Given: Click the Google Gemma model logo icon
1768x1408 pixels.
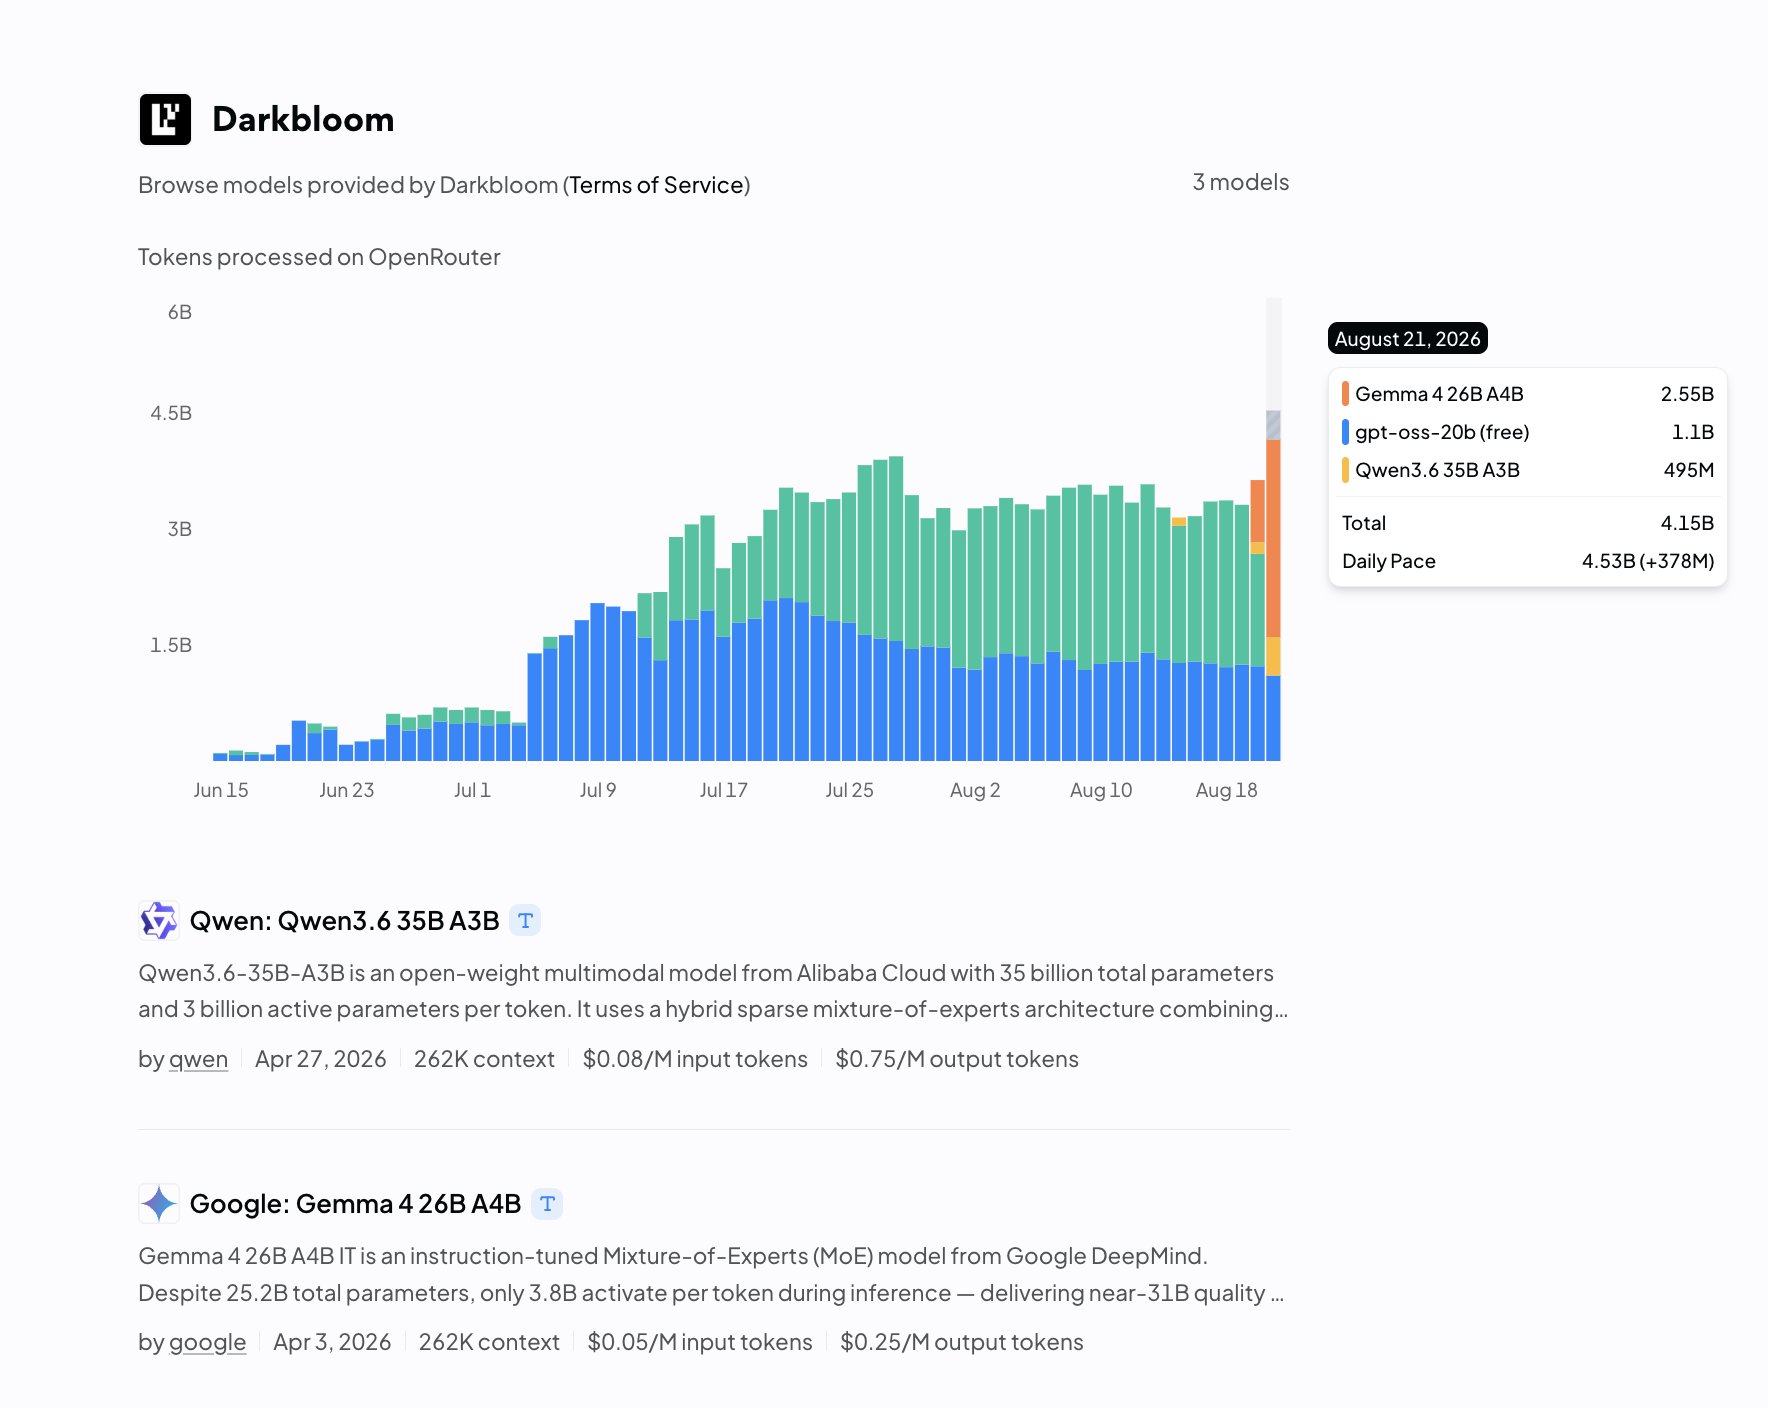Looking at the screenshot, I should pyautogui.click(x=159, y=1203).
